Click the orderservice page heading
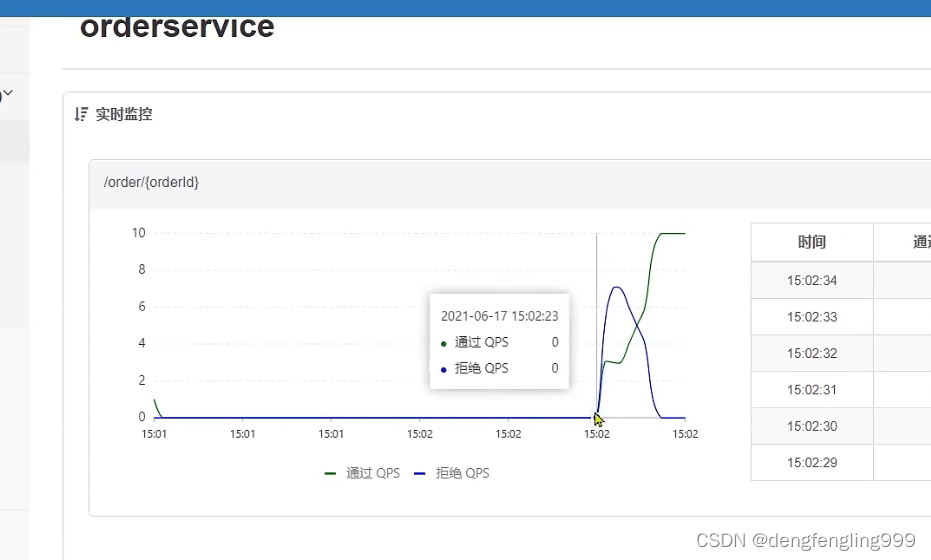 click(177, 27)
